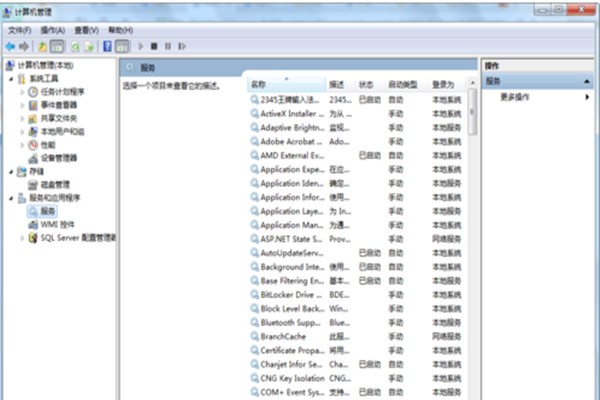Expand the SQL Server 配置管理器 node
600x400 pixels.
(x=23, y=238)
